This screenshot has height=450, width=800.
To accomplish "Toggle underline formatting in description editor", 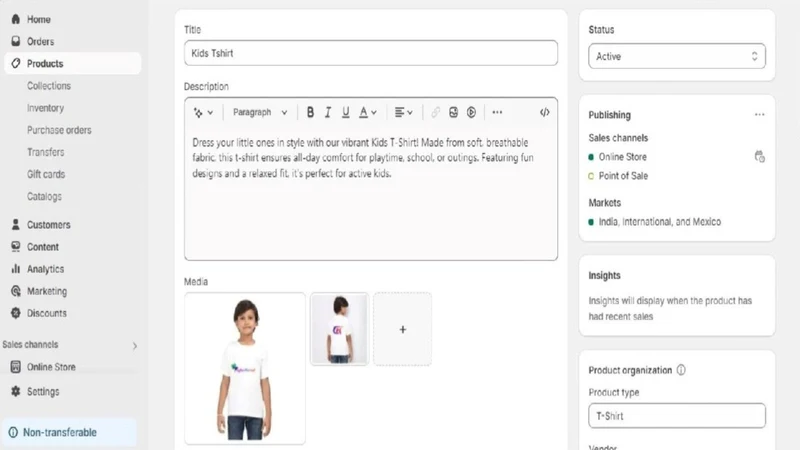I will [x=345, y=112].
